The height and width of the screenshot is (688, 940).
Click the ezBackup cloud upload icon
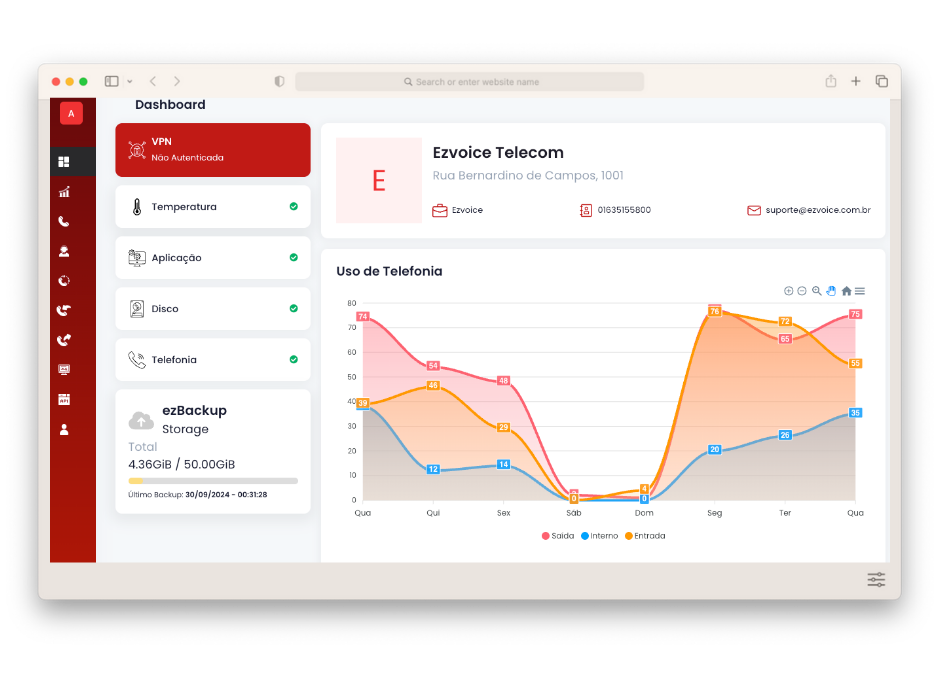[141, 421]
